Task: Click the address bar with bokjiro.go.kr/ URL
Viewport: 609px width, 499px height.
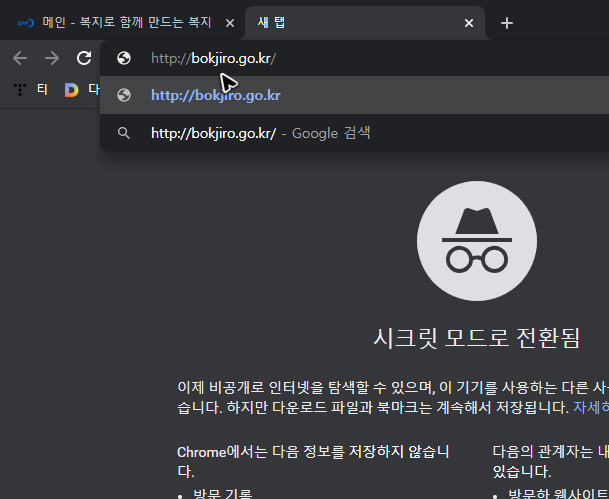Action: click(354, 58)
